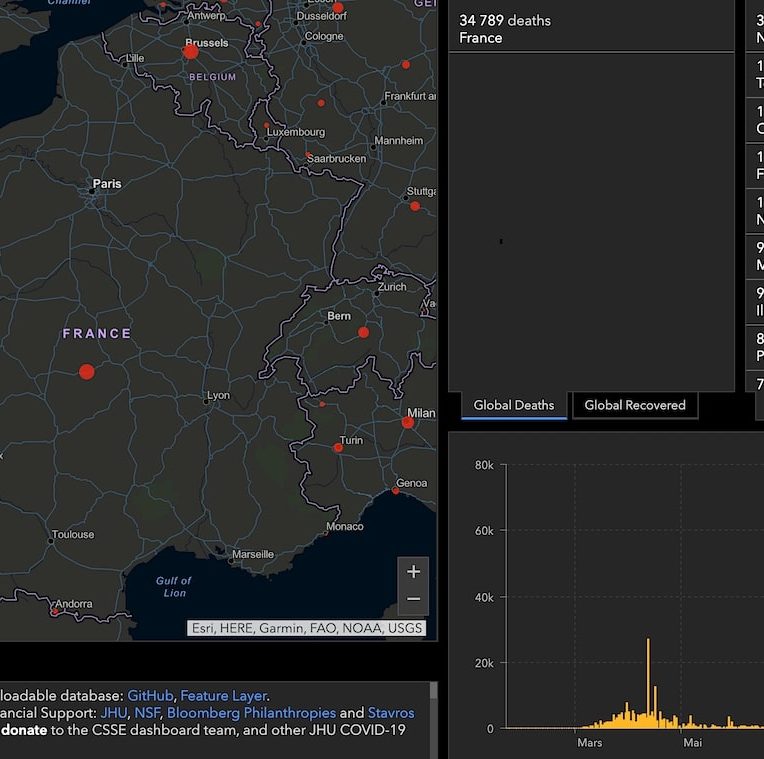Select the France 34 789 deaths entry
The width and height of the screenshot is (764, 759).
coord(591,29)
